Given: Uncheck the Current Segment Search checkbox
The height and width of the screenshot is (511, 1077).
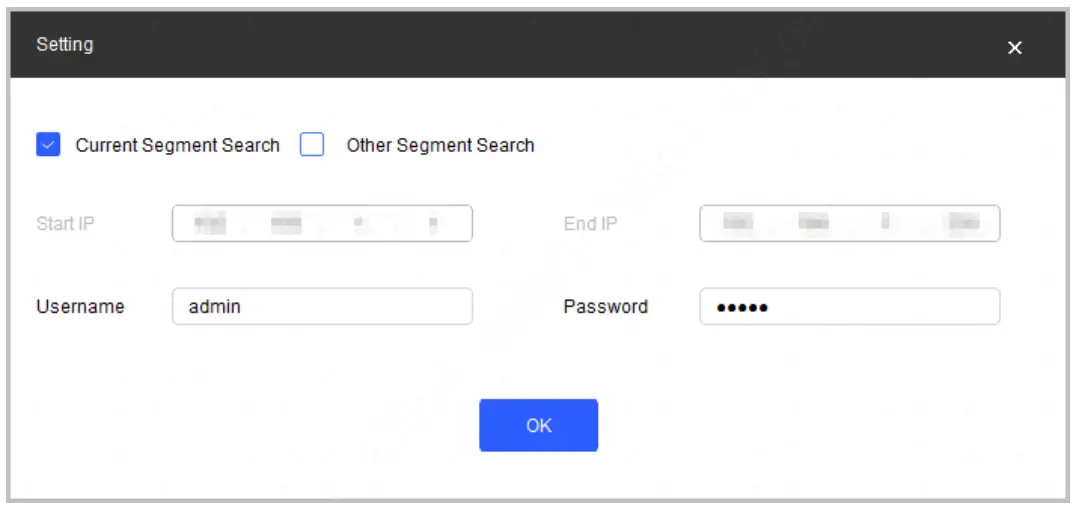Looking at the screenshot, I should [x=48, y=145].
